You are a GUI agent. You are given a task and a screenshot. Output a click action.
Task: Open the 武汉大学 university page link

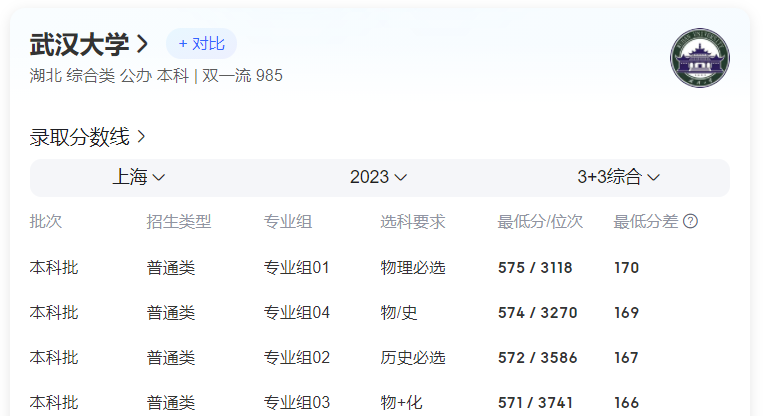pos(89,44)
